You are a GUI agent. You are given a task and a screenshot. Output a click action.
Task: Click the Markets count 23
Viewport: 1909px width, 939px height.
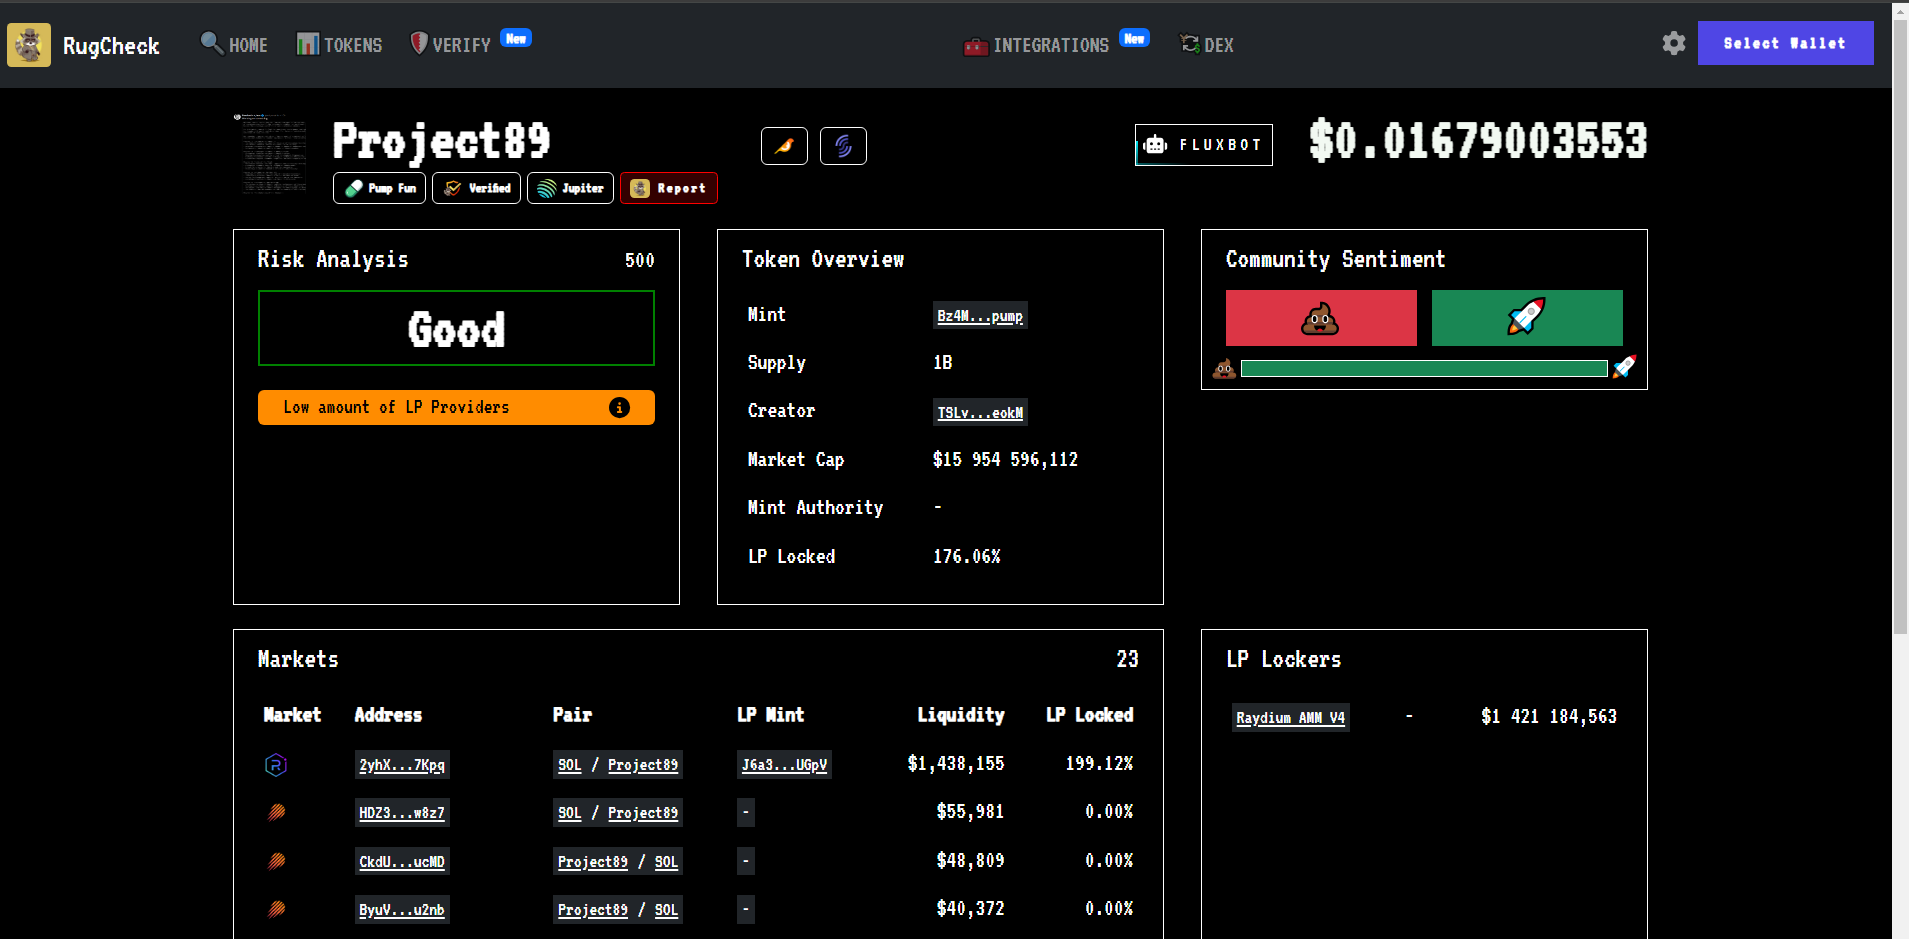tap(1128, 660)
